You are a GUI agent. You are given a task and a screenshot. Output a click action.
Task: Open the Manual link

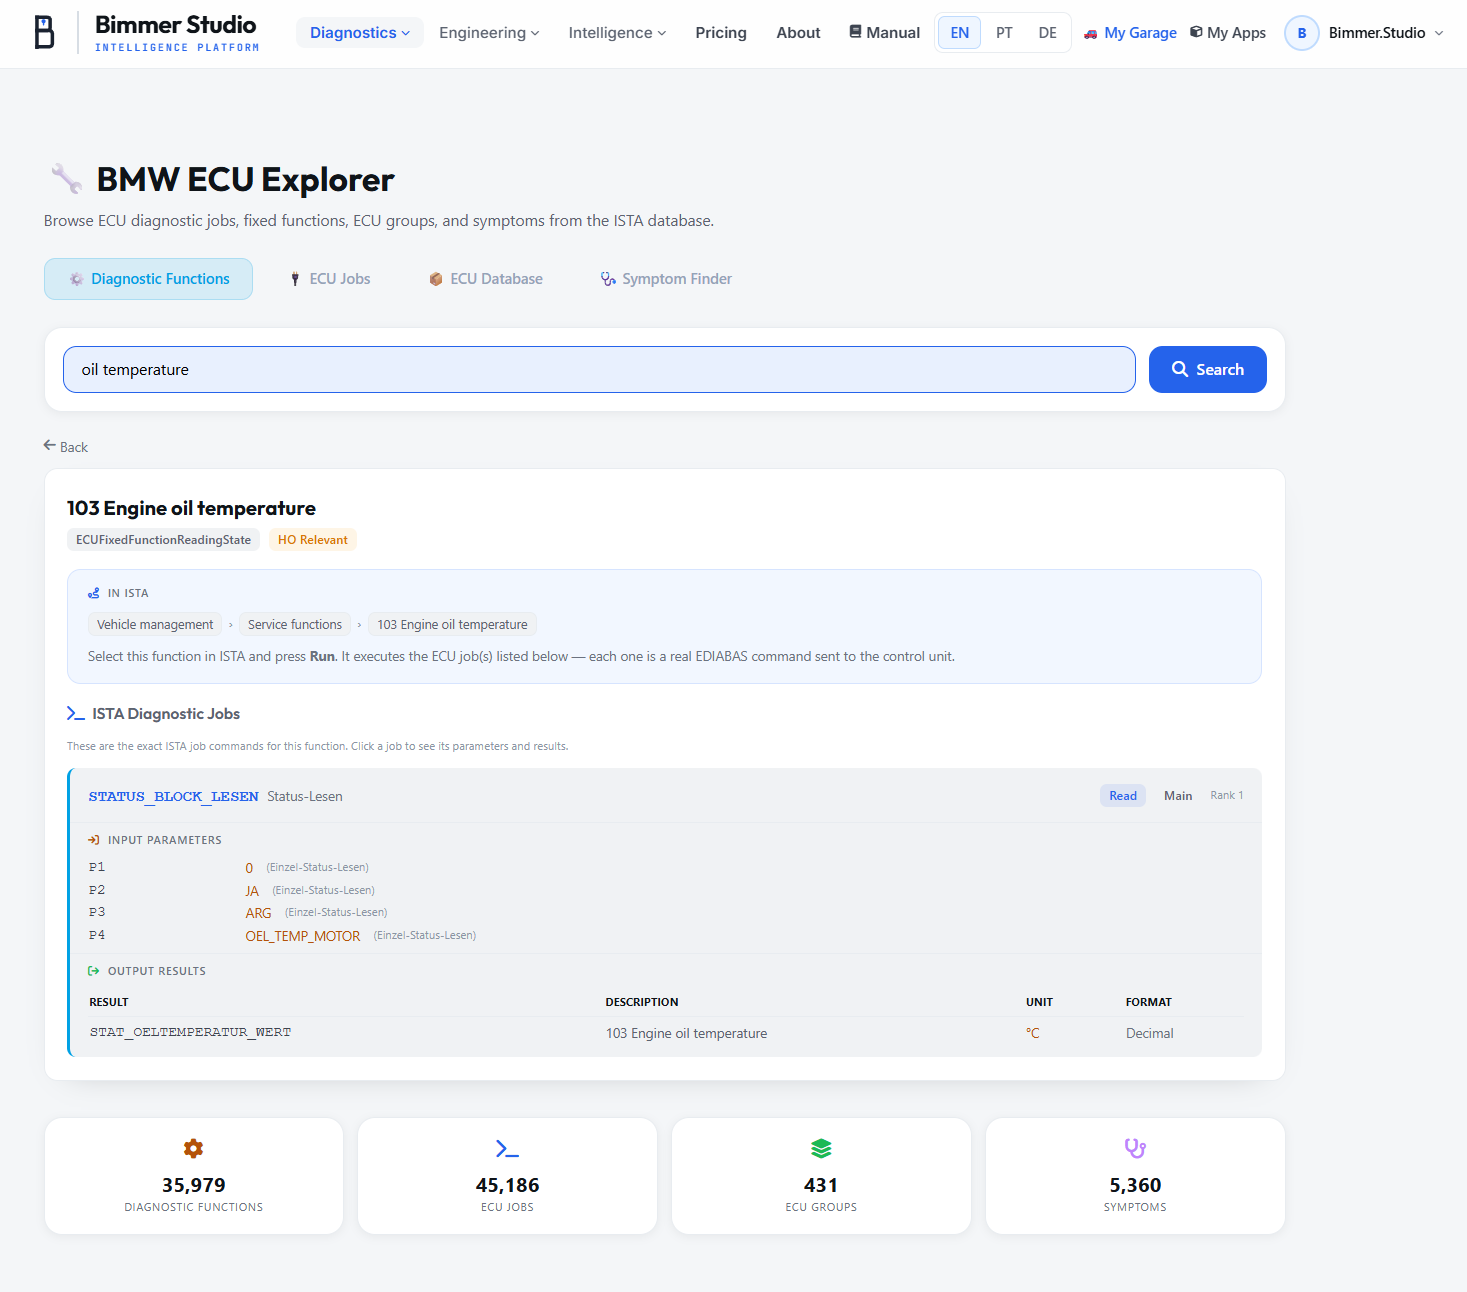(x=885, y=33)
